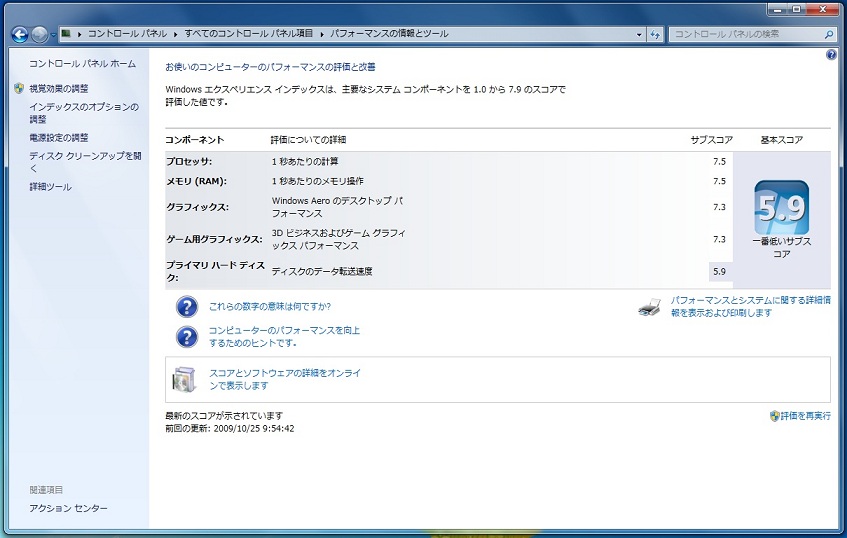Select コントロール パネル breadcrumb
The image size is (847, 538).
tap(127, 33)
